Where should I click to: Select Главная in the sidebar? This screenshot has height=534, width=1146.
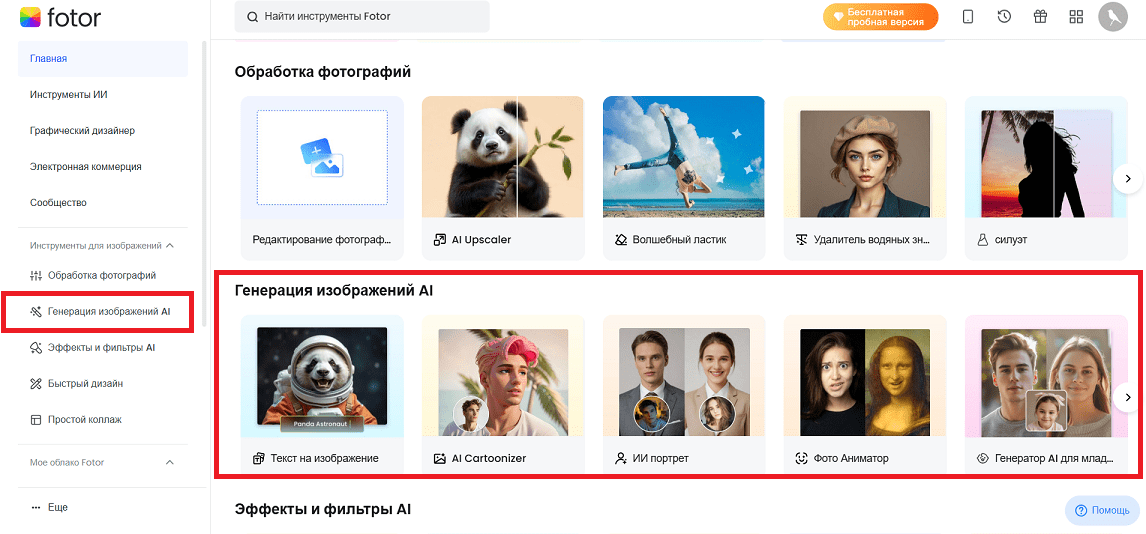point(103,58)
